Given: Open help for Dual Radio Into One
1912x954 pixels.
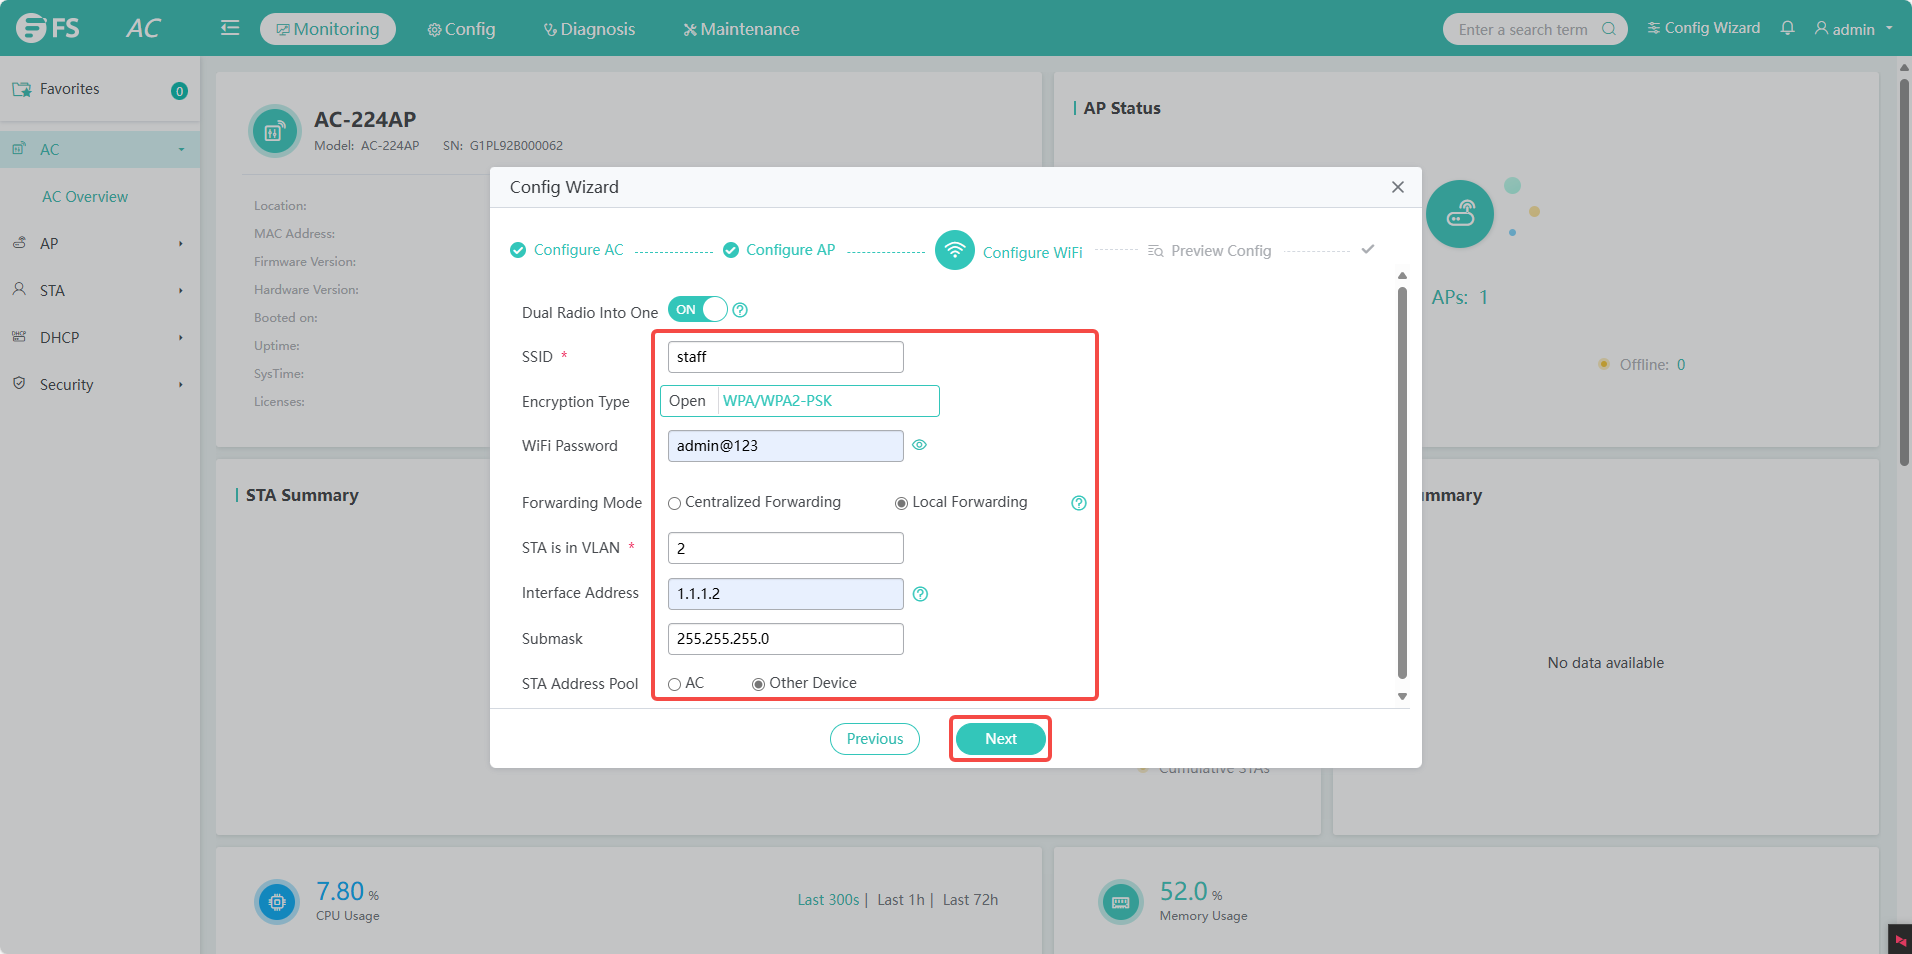Looking at the screenshot, I should click(x=740, y=310).
